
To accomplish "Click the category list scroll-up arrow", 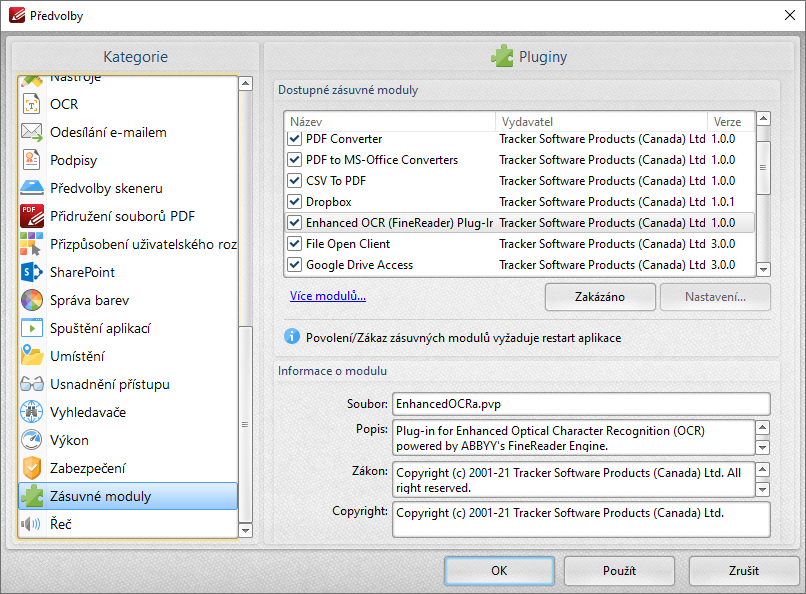I will pos(246,83).
